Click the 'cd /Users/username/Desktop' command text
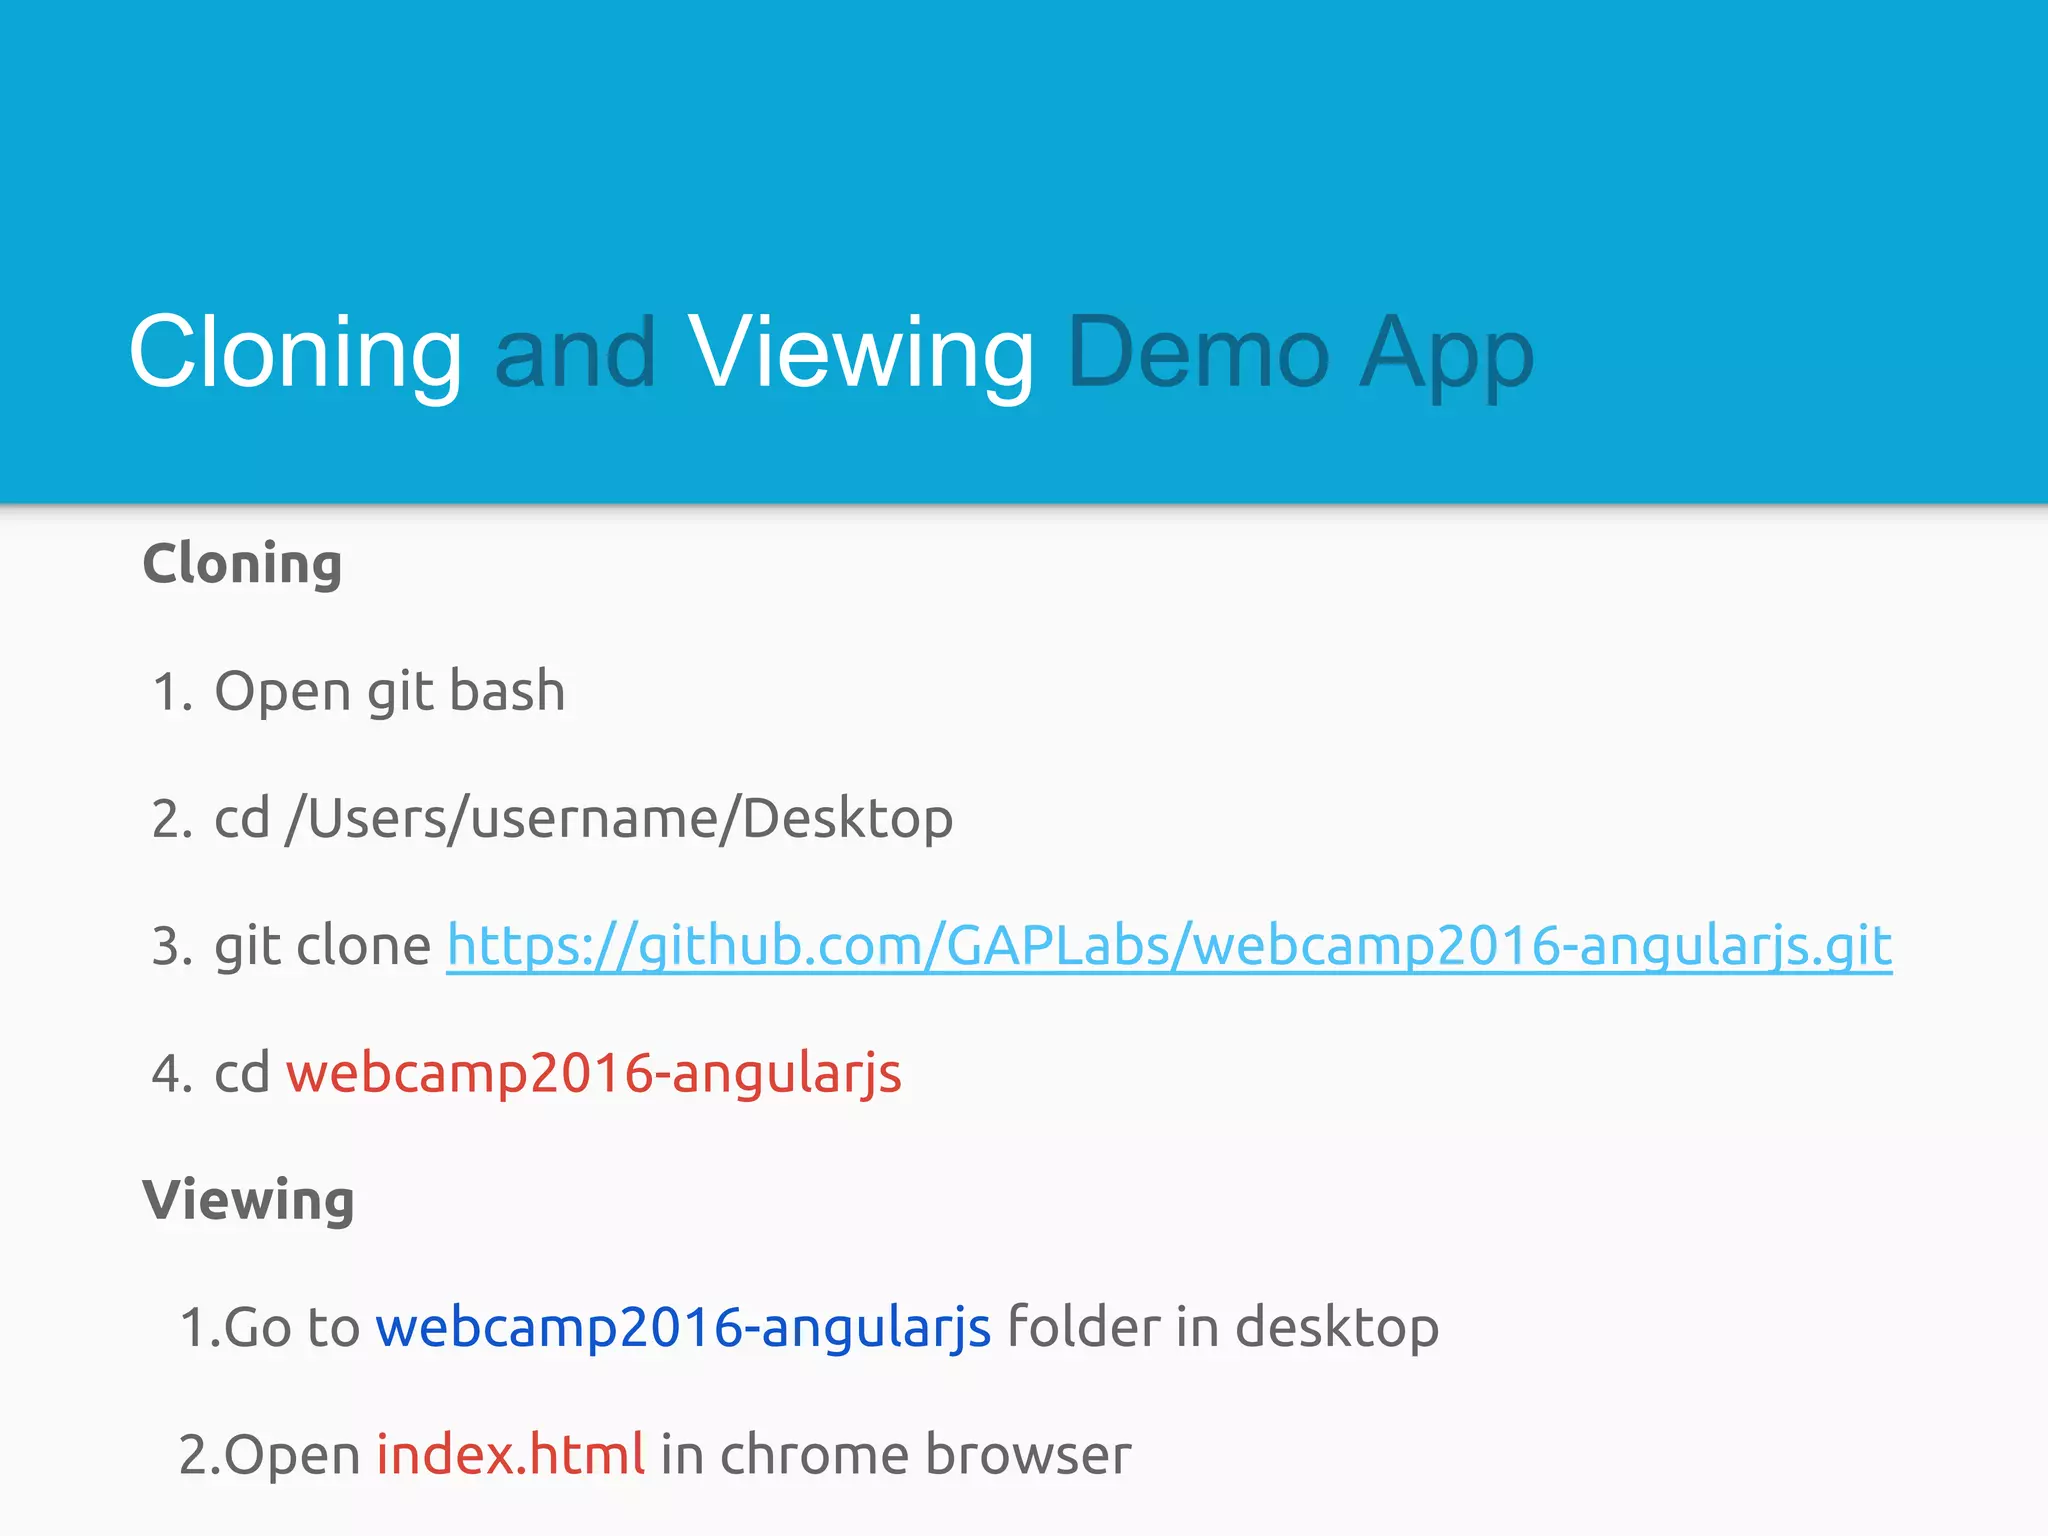Viewport: 2048px width, 1536px height. (x=584, y=819)
